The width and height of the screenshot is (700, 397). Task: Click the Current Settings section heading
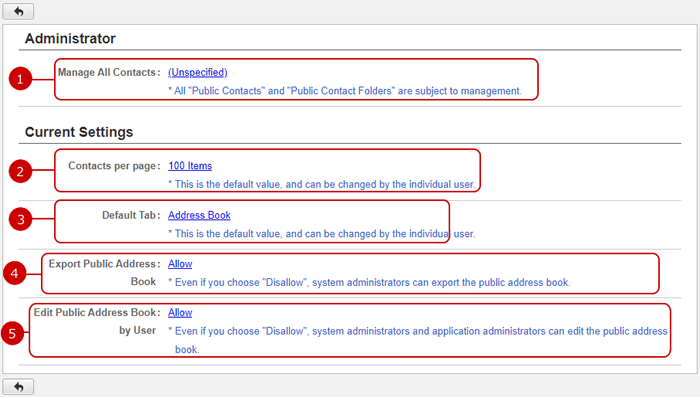click(x=79, y=132)
